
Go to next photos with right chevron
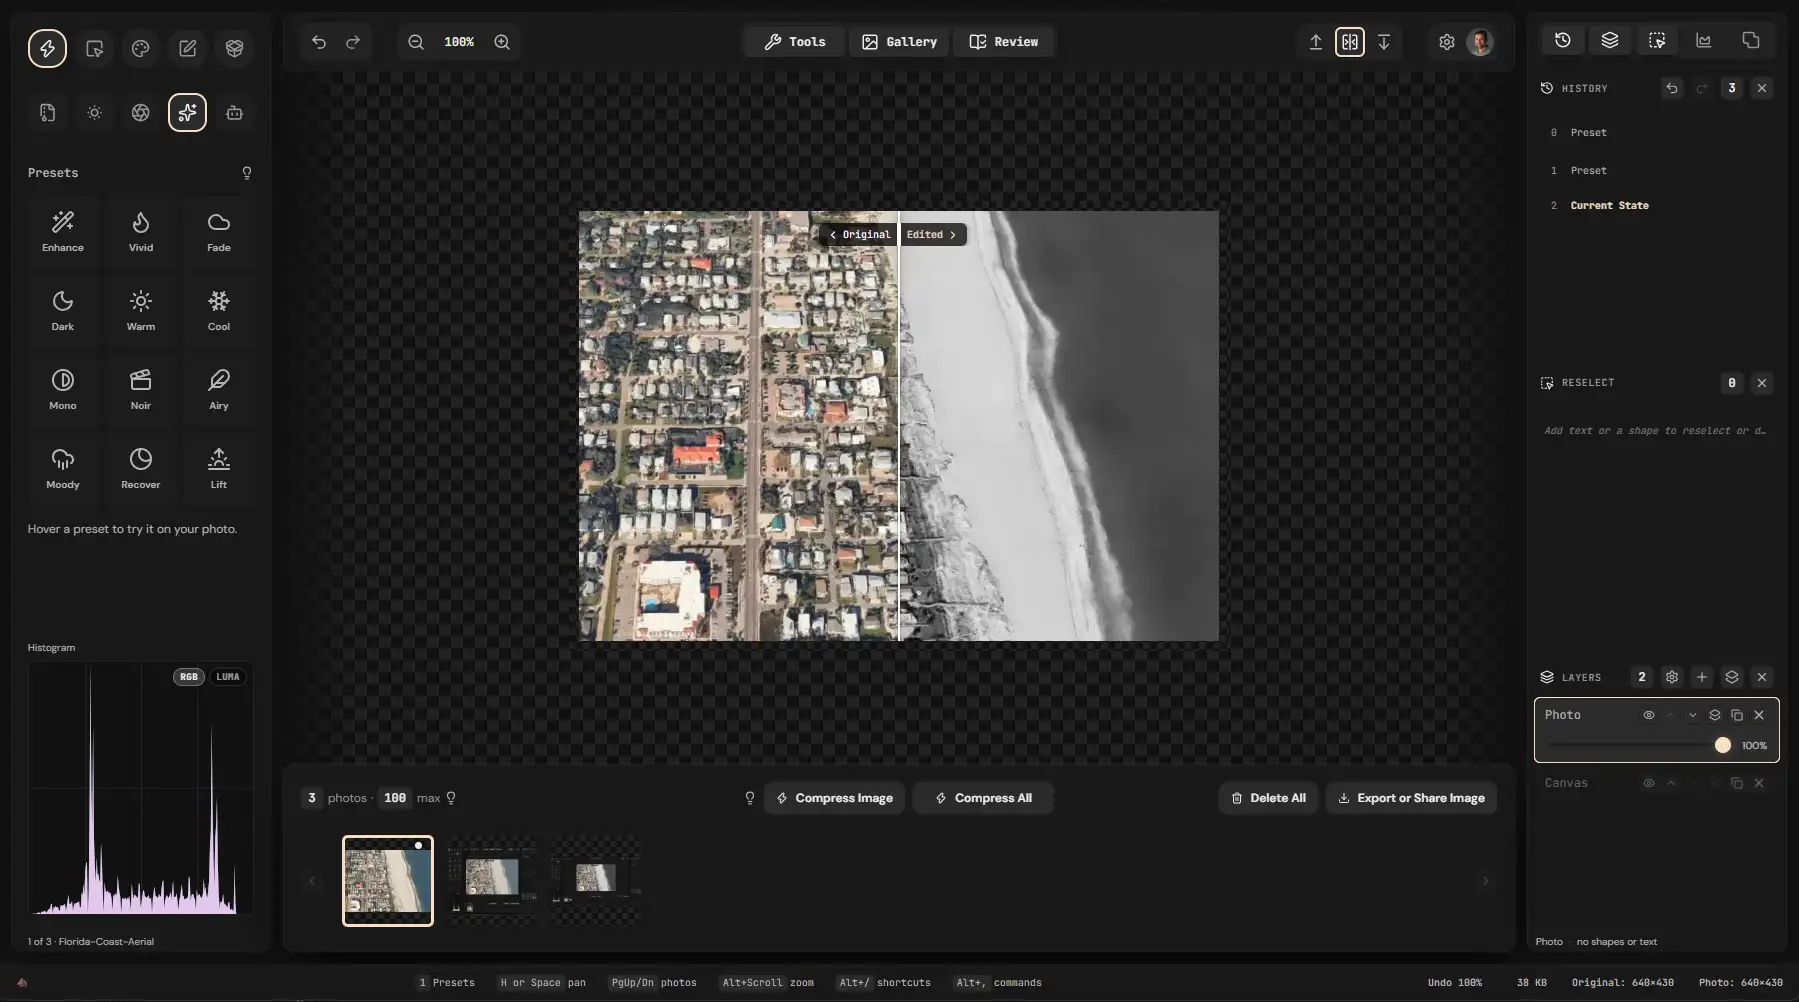click(x=1485, y=881)
